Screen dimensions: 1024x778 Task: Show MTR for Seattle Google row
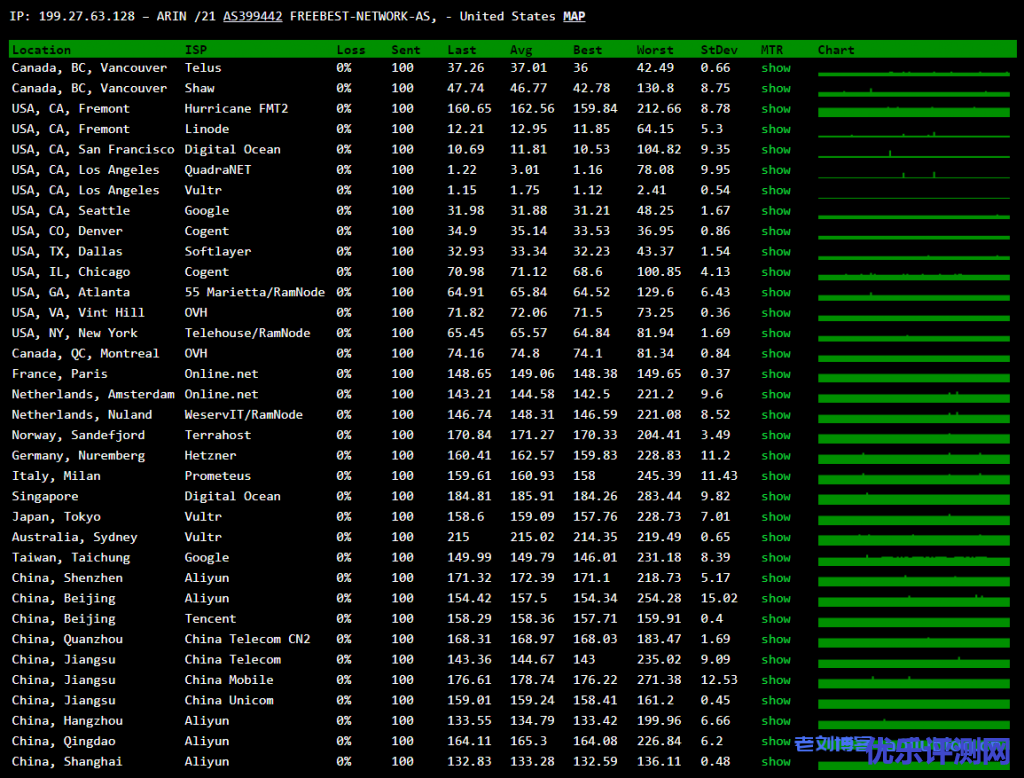(x=775, y=211)
